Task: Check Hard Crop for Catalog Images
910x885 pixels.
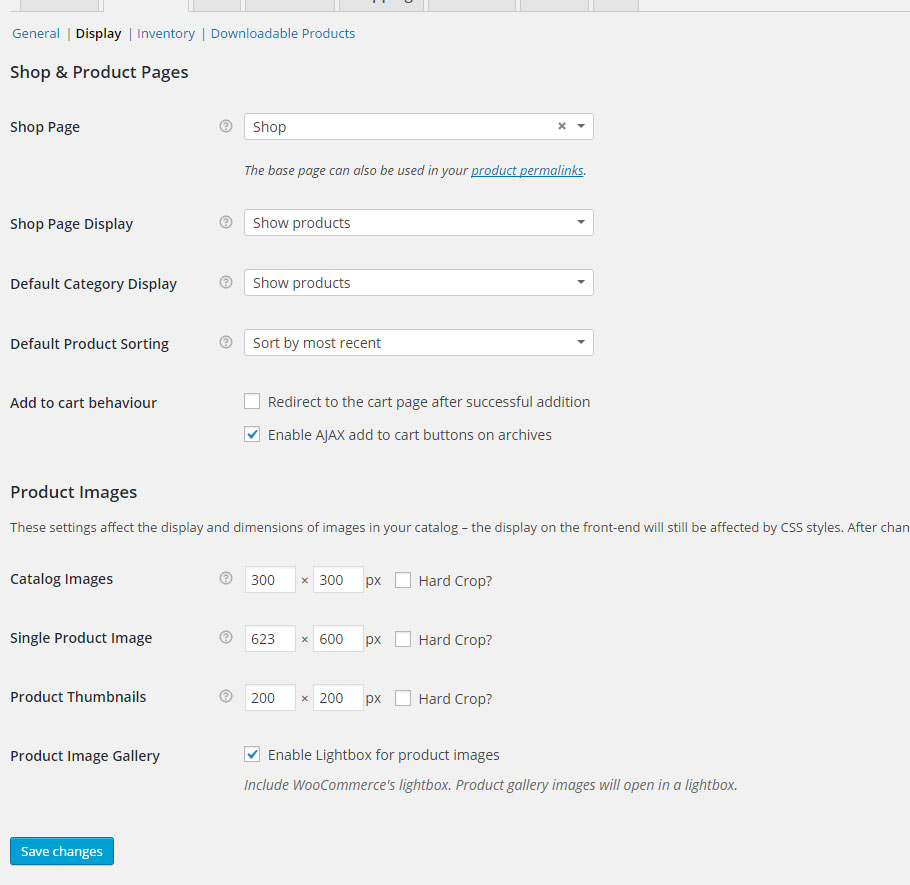Action: coord(403,580)
